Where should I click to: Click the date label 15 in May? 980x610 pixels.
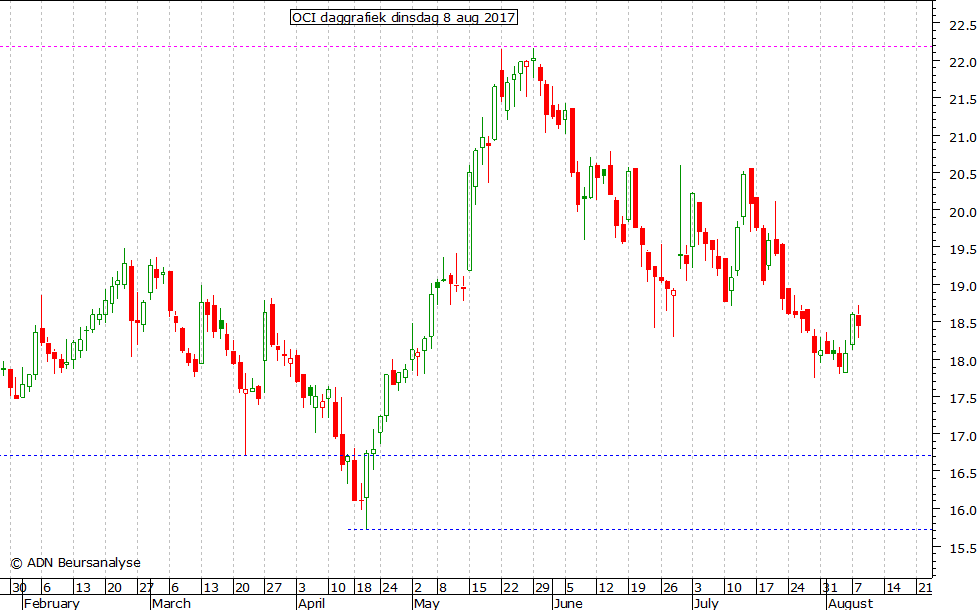click(479, 588)
